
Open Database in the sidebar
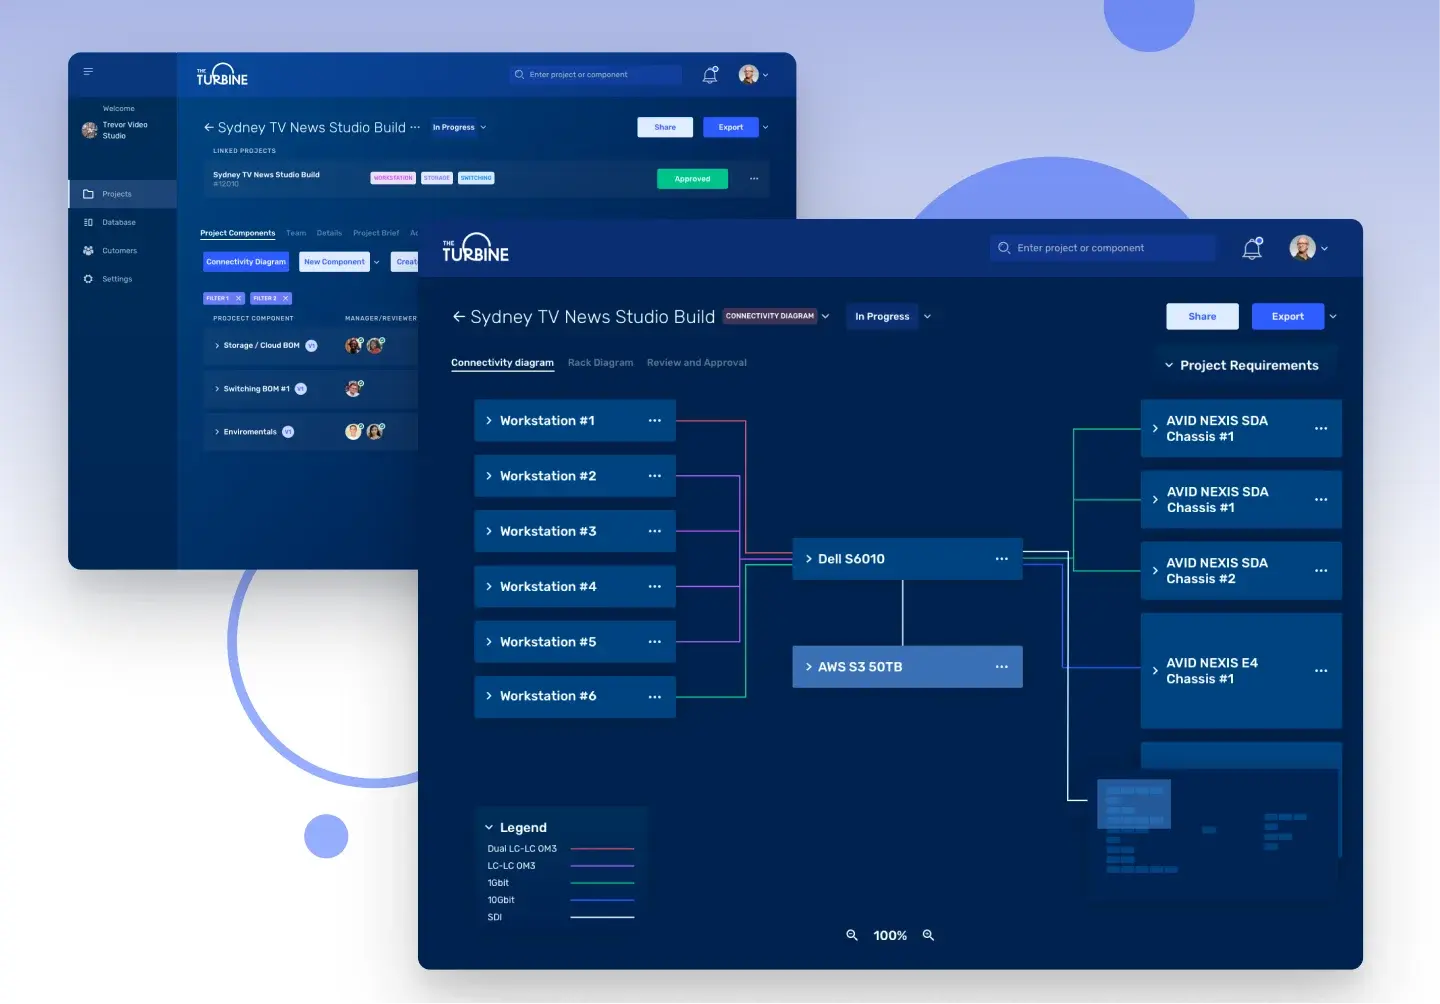[123, 222]
